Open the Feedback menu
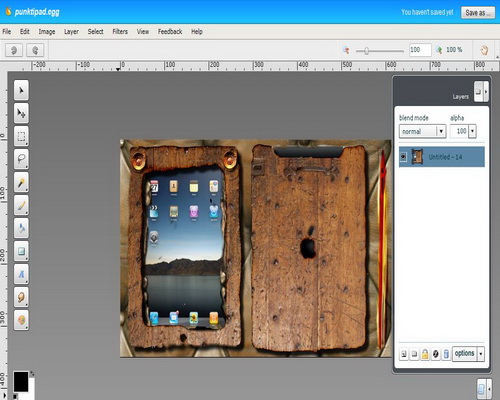This screenshot has width=500, height=400. coord(170,32)
